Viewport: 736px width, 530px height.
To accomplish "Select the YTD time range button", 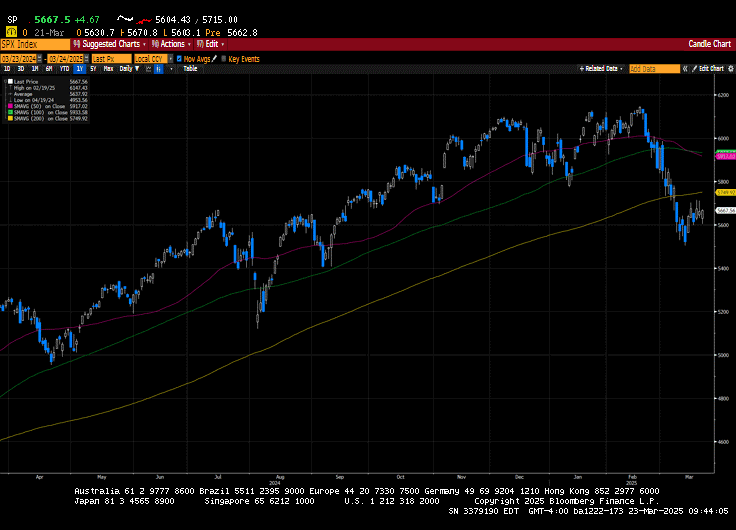I will click(64, 68).
